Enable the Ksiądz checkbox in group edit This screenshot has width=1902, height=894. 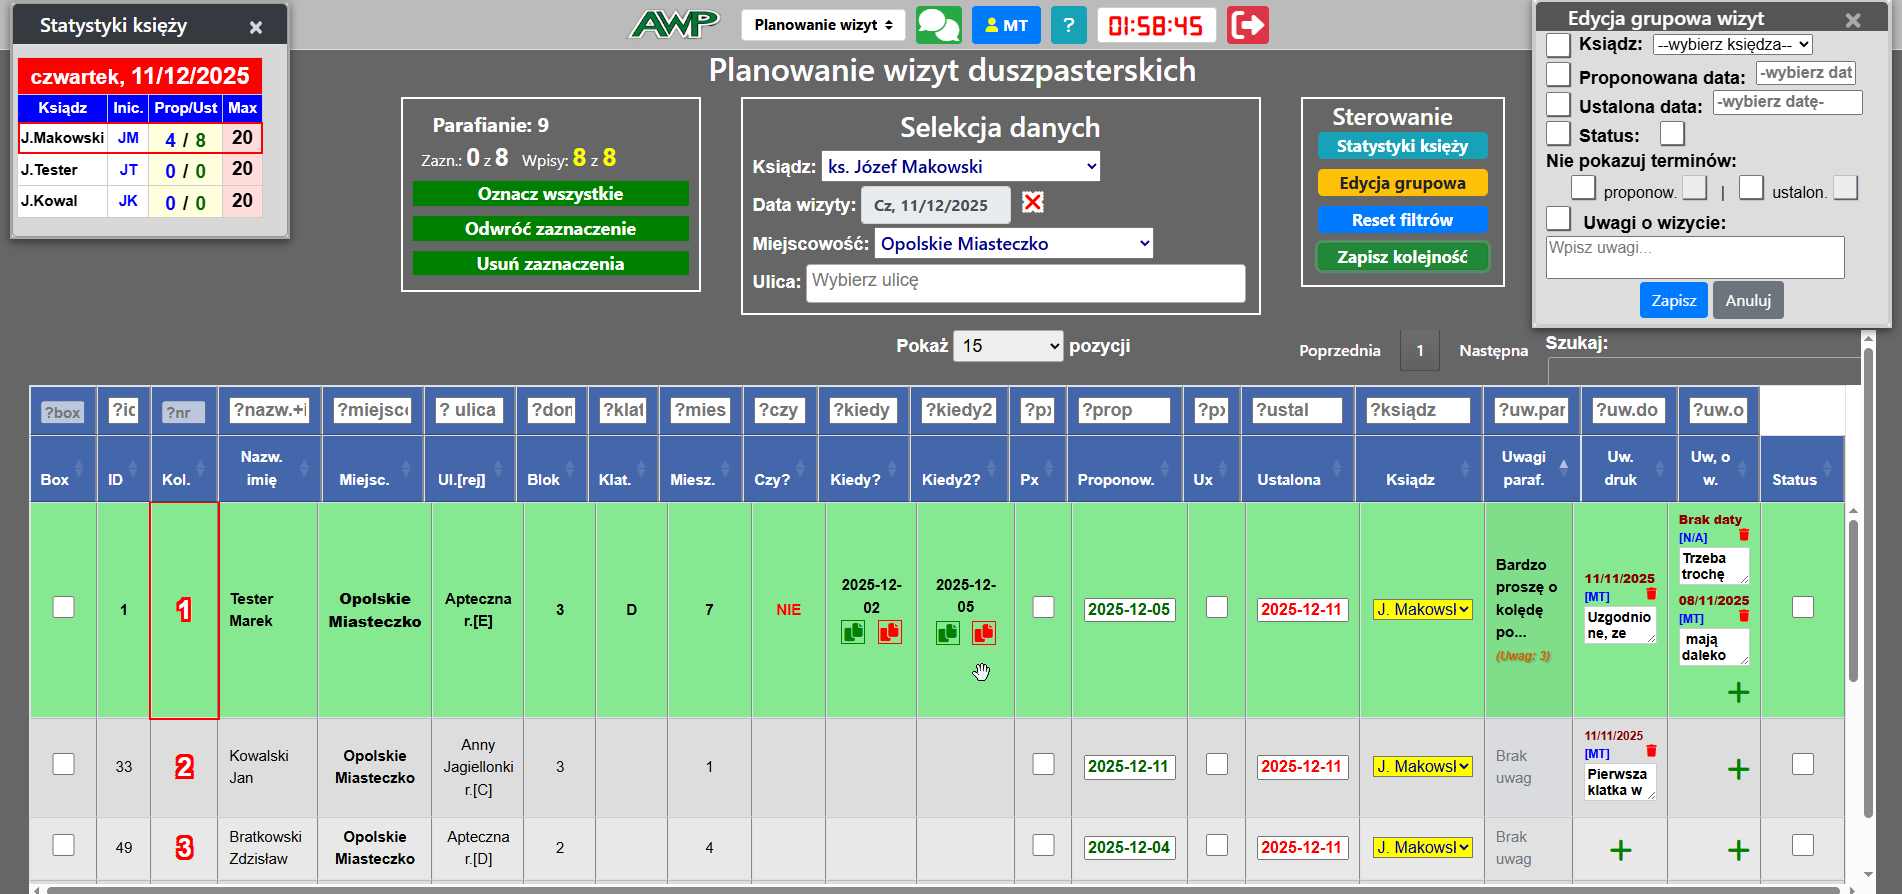tap(1558, 45)
